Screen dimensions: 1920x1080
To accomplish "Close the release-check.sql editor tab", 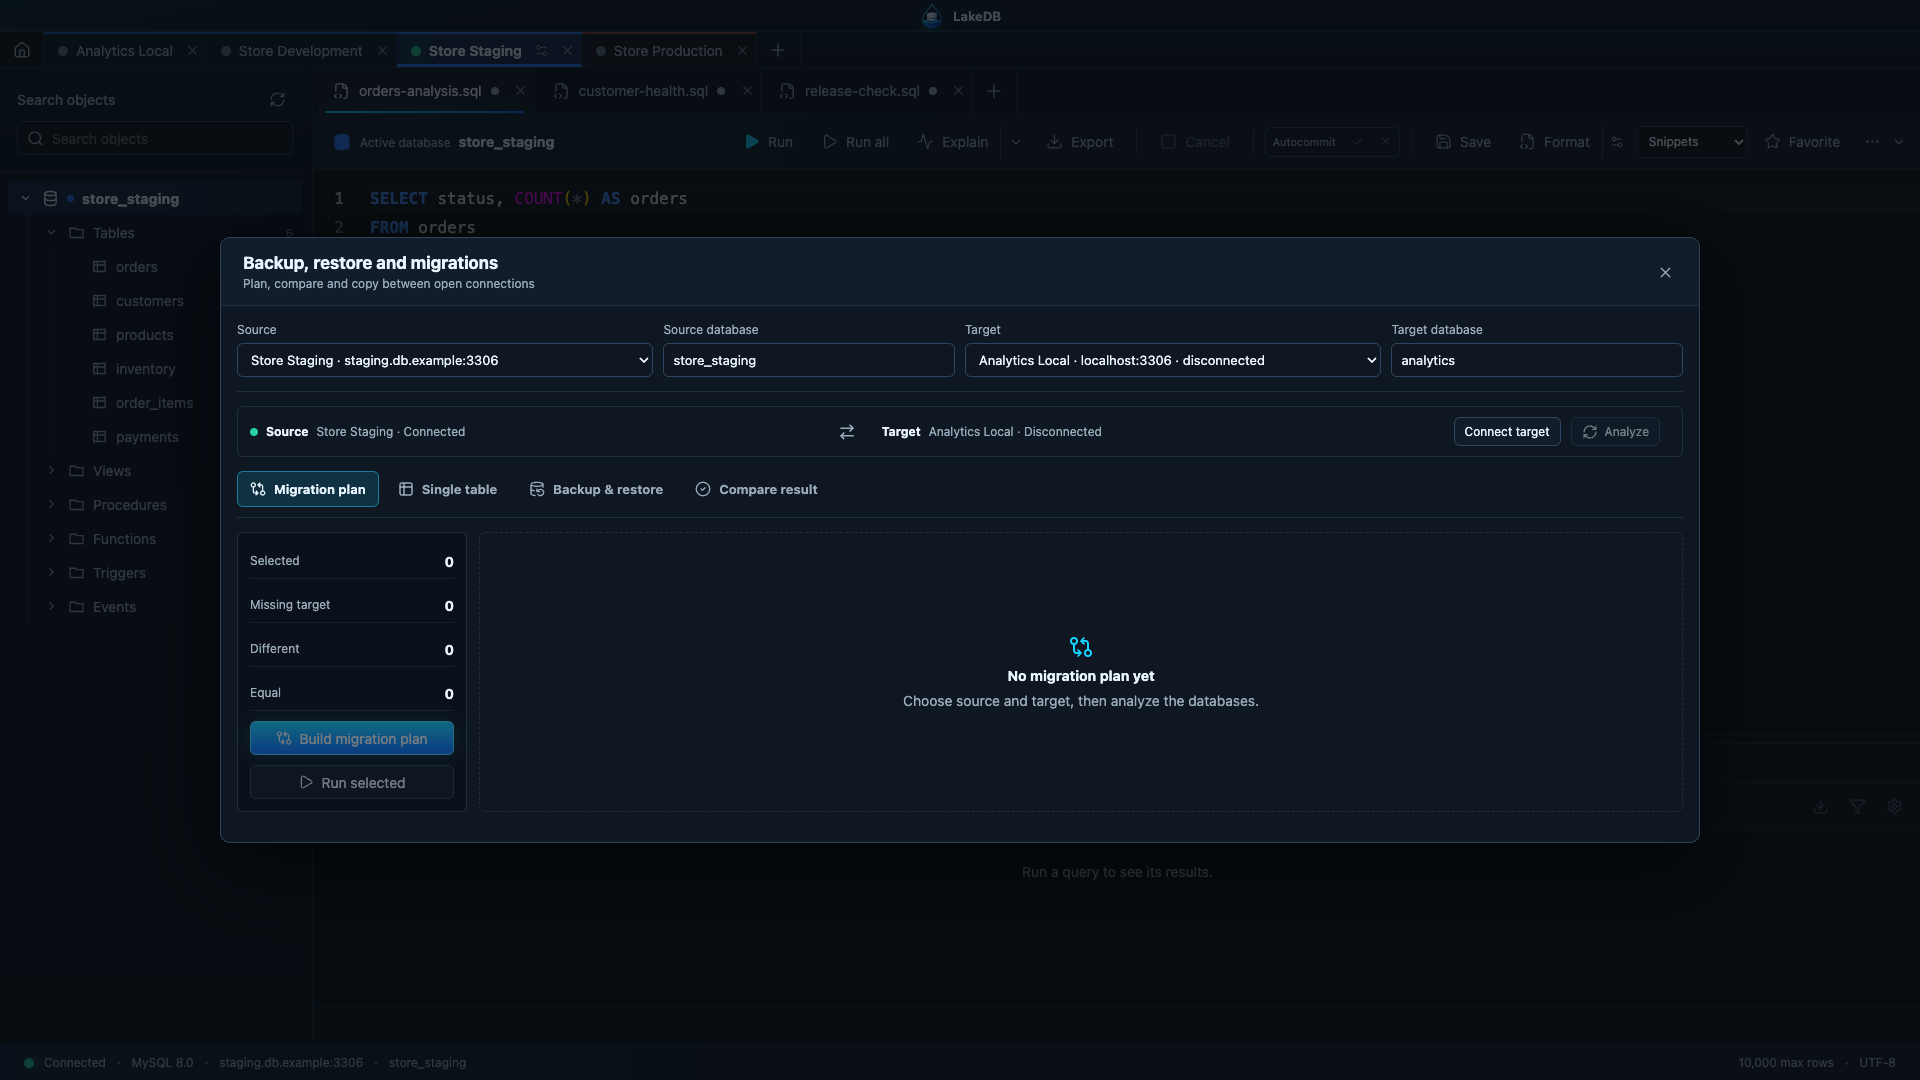I will [958, 91].
